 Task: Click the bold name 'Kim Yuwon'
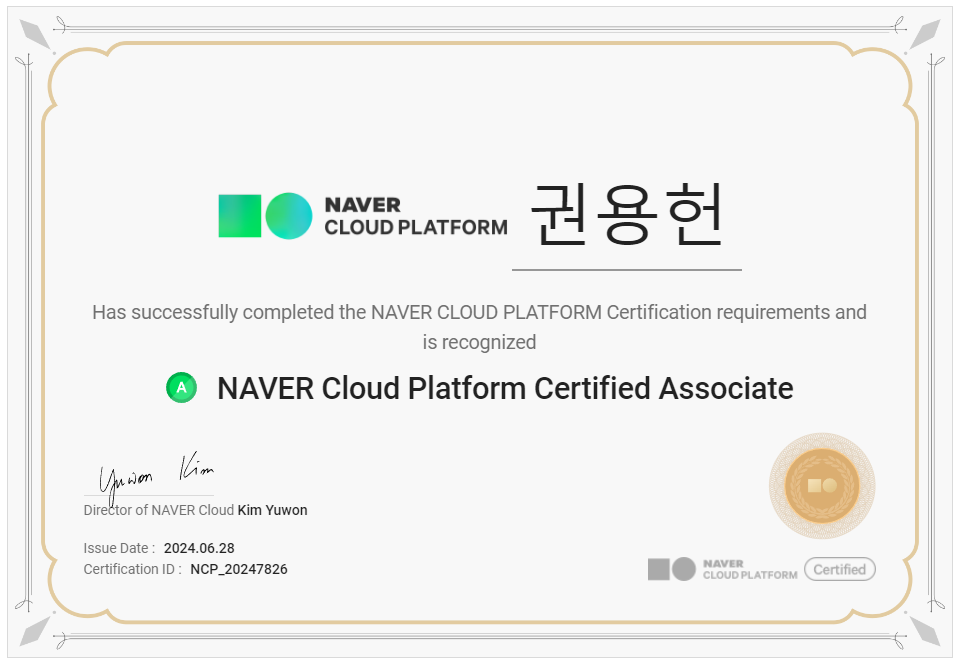coord(272,510)
